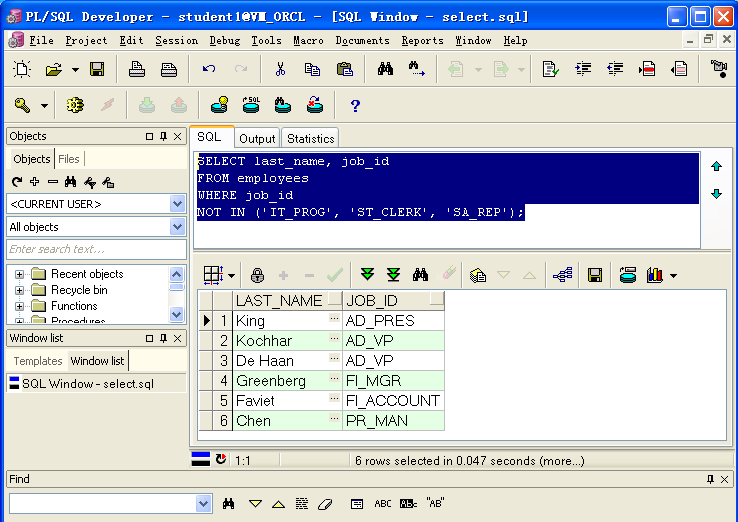Click the Find Next binoculars-arrow icon
Viewport: 738px width, 522px height.
tap(417, 70)
